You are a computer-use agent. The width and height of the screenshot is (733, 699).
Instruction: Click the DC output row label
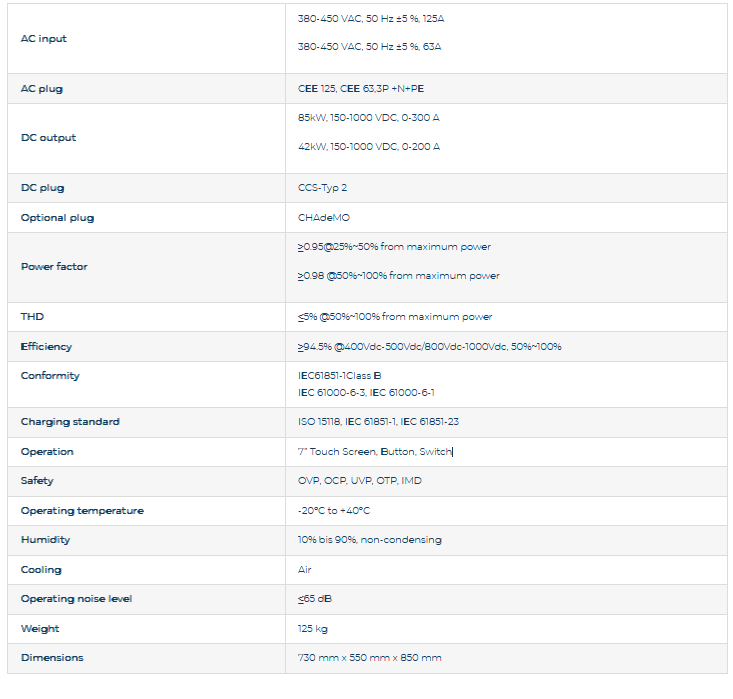coord(48,138)
